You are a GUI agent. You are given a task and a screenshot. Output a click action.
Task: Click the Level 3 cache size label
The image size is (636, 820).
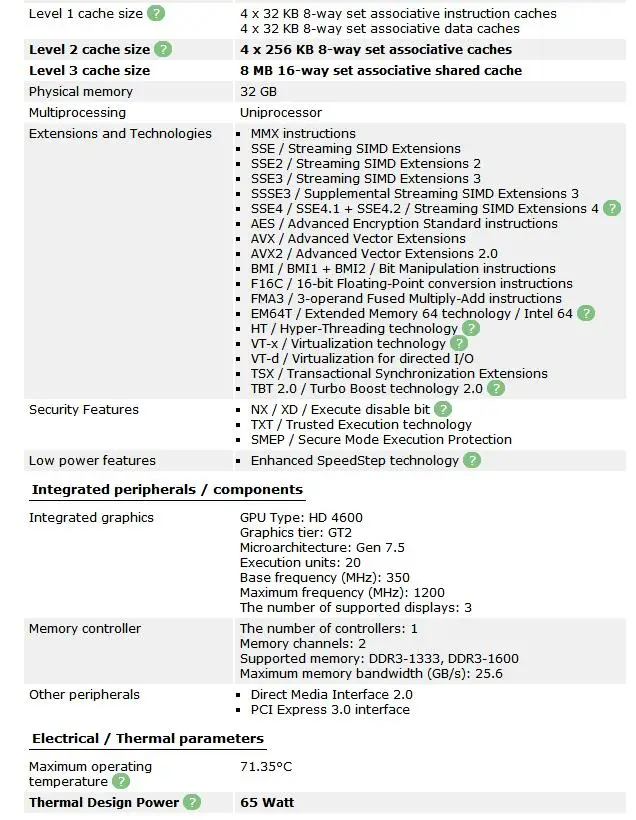(89, 71)
